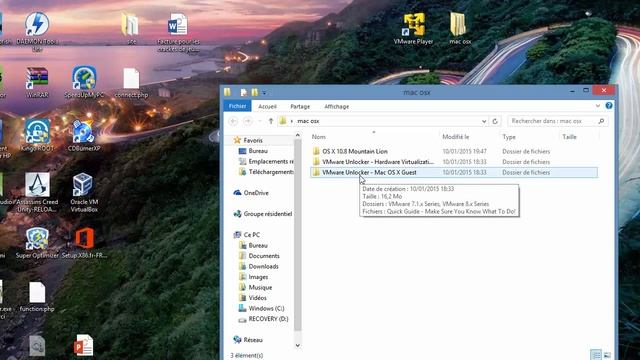Open 'Emplacements récents' in Favoris
The height and width of the screenshot is (360, 640).
(266, 162)
